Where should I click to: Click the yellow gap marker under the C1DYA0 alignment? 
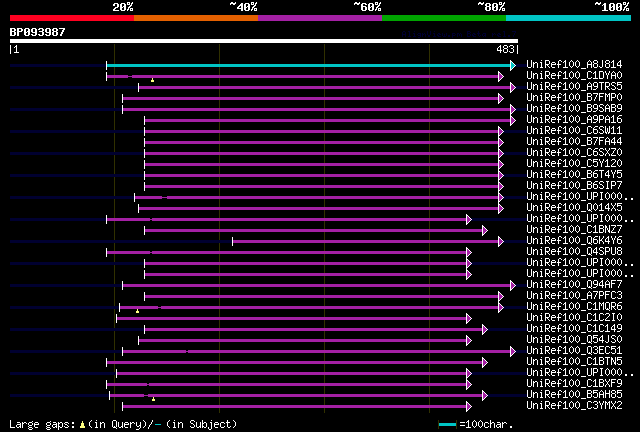coord(152,80)
